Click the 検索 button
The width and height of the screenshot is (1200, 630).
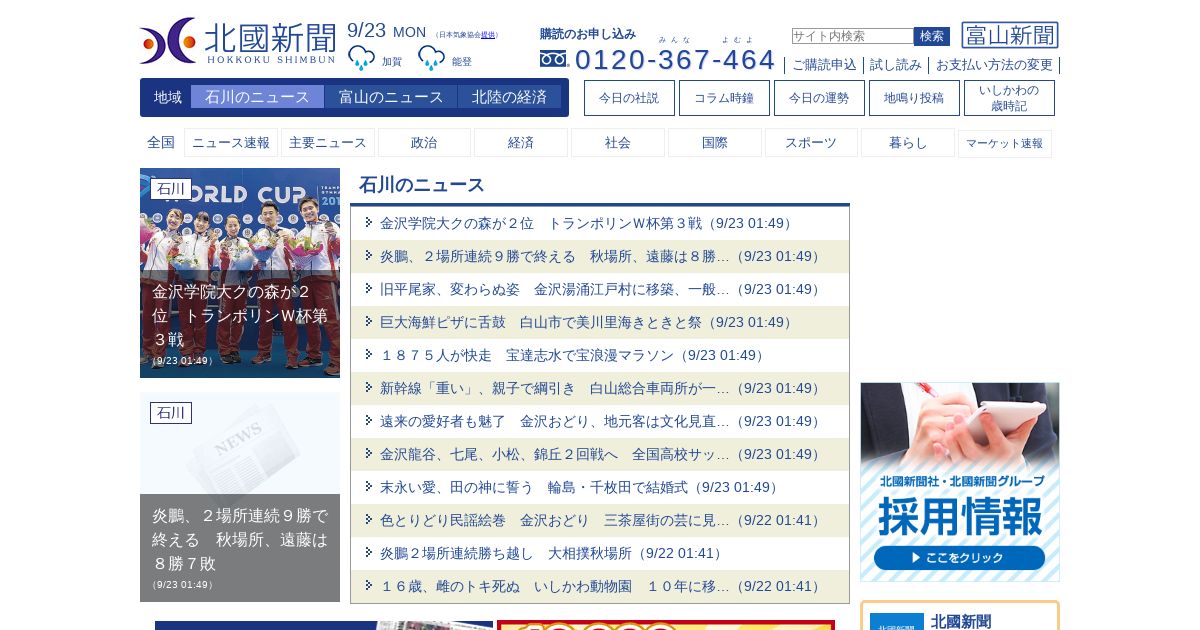click(932, 36)
